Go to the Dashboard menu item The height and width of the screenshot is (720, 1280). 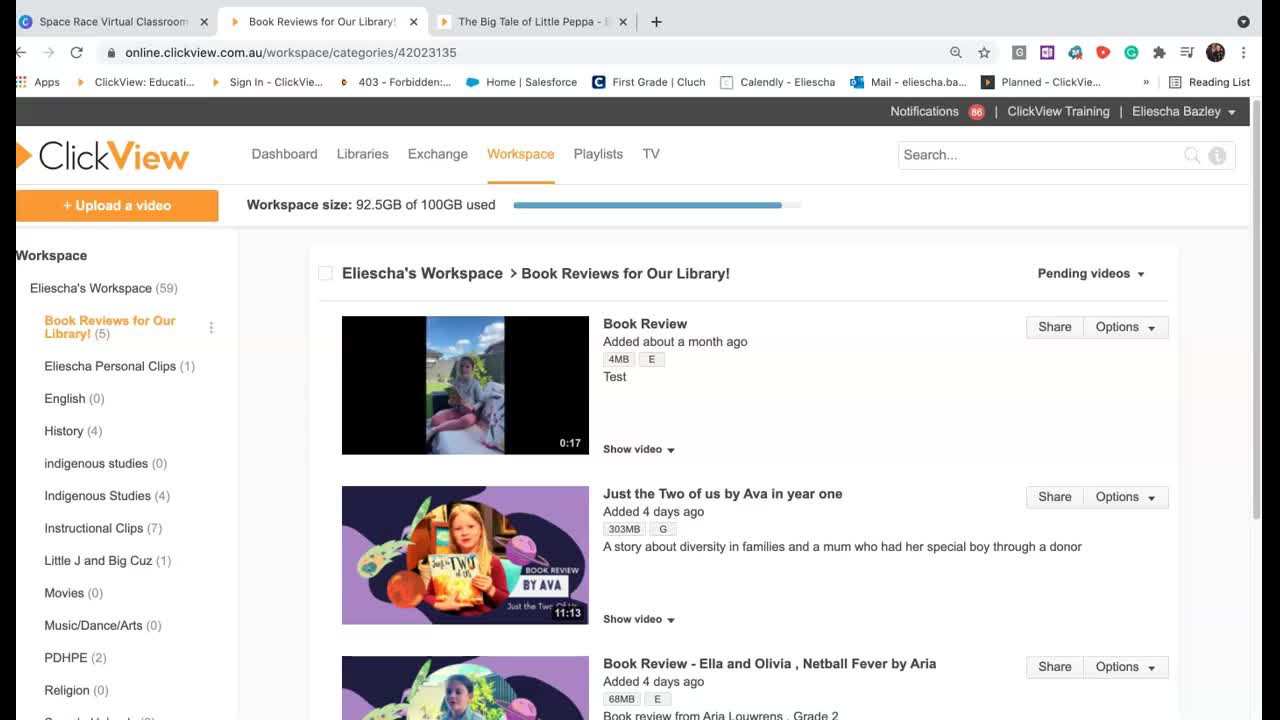click(x=284, y=154)
